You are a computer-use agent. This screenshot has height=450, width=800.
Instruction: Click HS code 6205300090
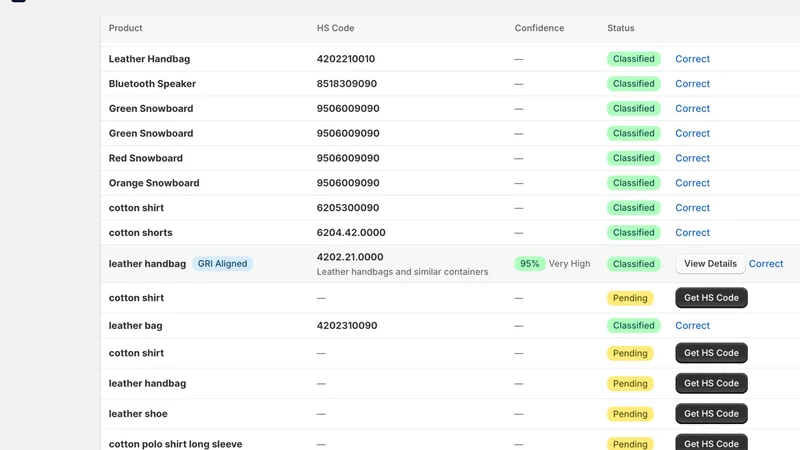348,208
